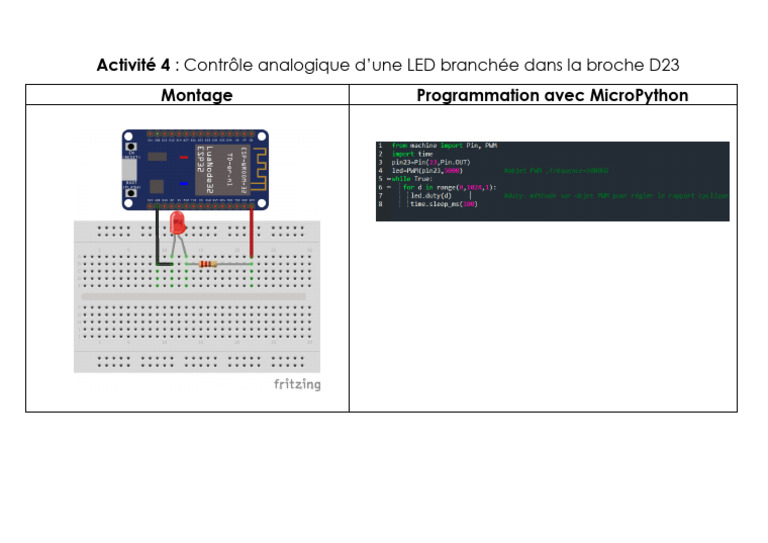Click the title 'Activité 4' heading text
The width and height of the screenshot is (768, 543).
[133, 65]
